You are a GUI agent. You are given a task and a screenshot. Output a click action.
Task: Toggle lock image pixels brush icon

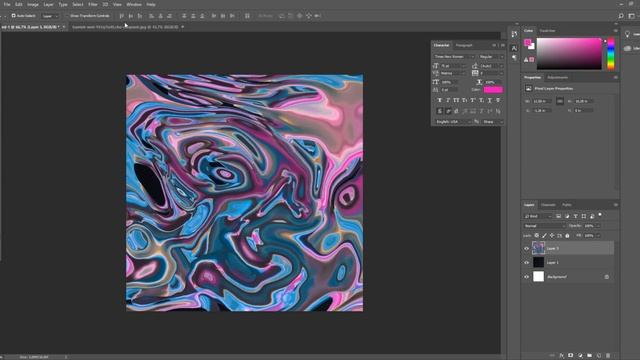tap(544, 236)
